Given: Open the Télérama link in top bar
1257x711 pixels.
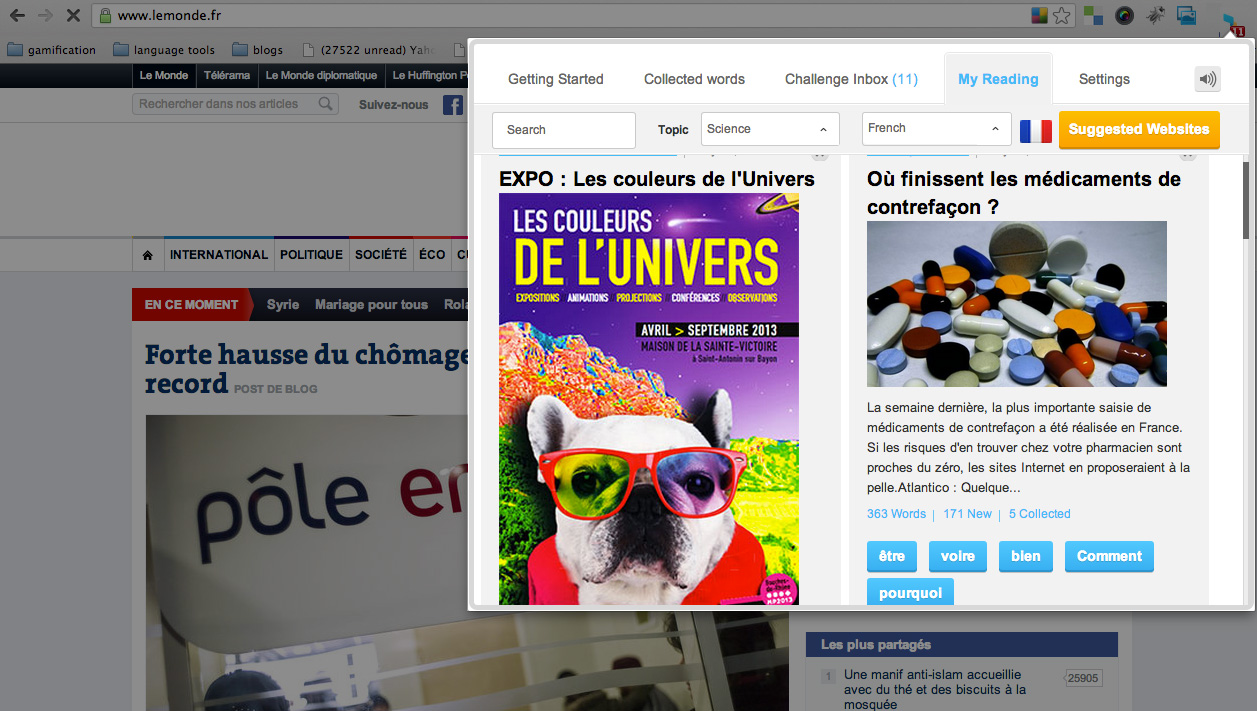Looking at the screenshot, I should click(x=227, y=75).
